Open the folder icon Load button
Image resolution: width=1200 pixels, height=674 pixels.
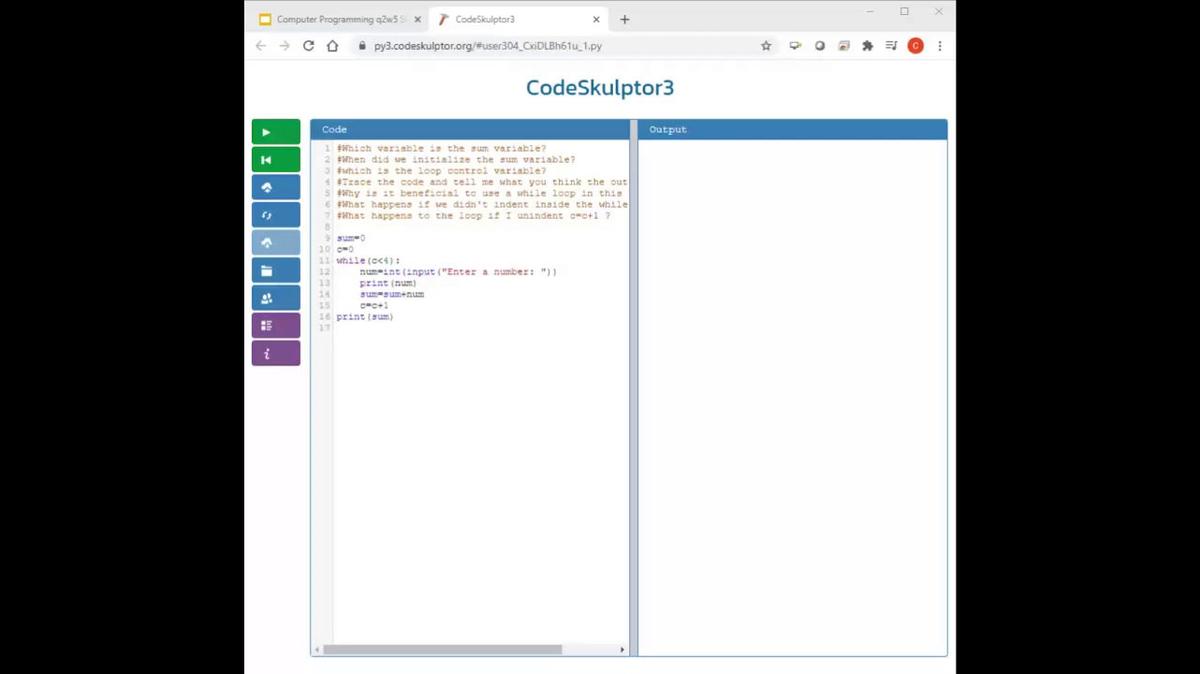coord(276,270)
